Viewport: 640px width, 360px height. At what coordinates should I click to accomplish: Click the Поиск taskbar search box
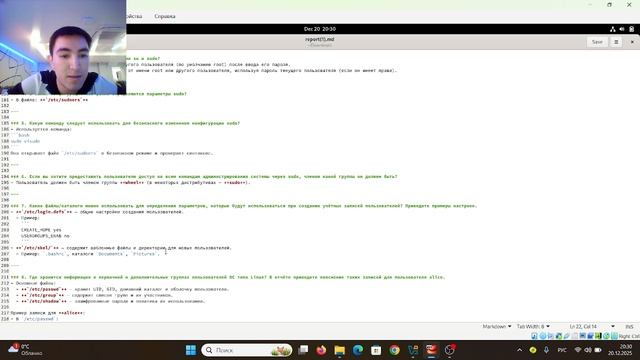click(247, 350)
